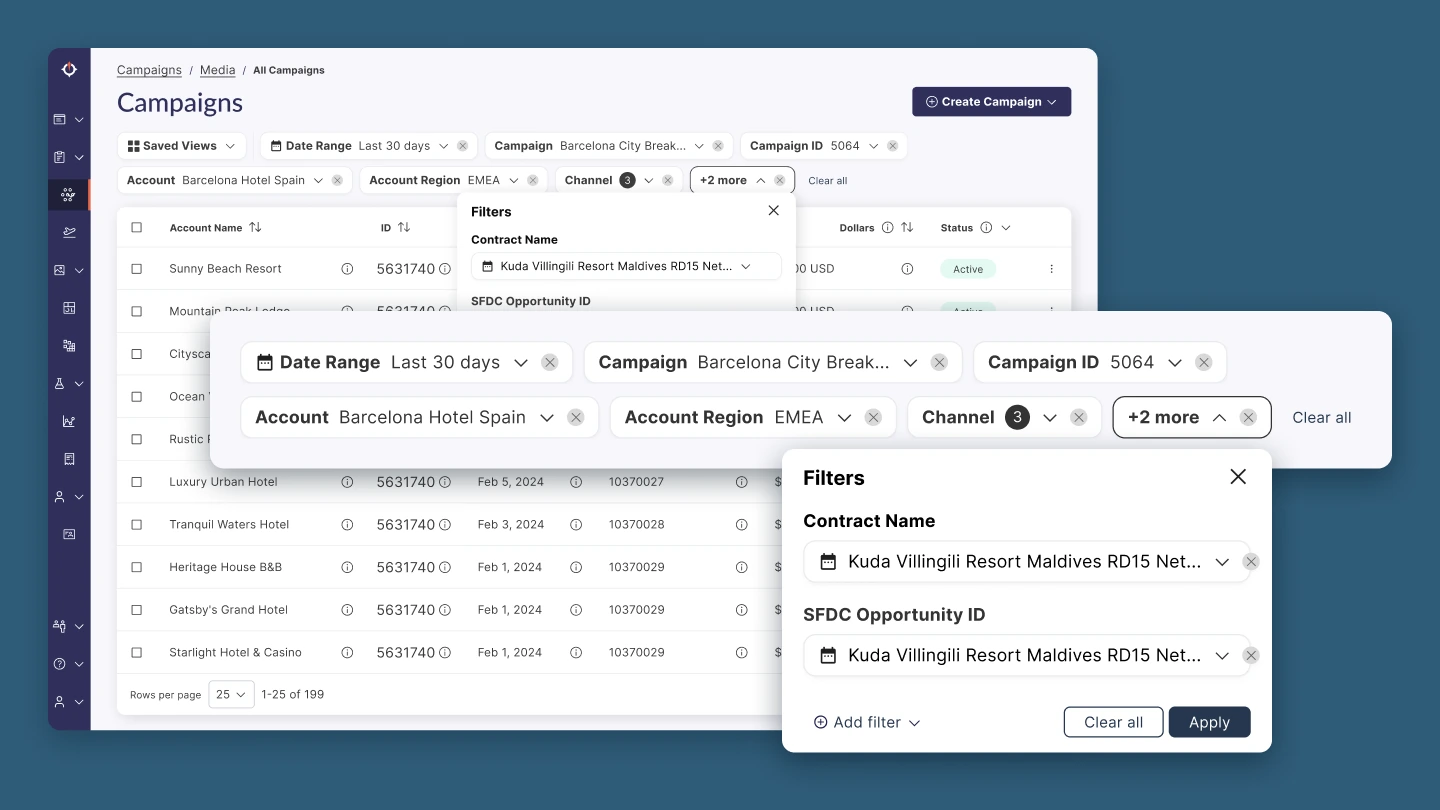Open the clipboard icon in the sidebar

[x=60, y=157]
